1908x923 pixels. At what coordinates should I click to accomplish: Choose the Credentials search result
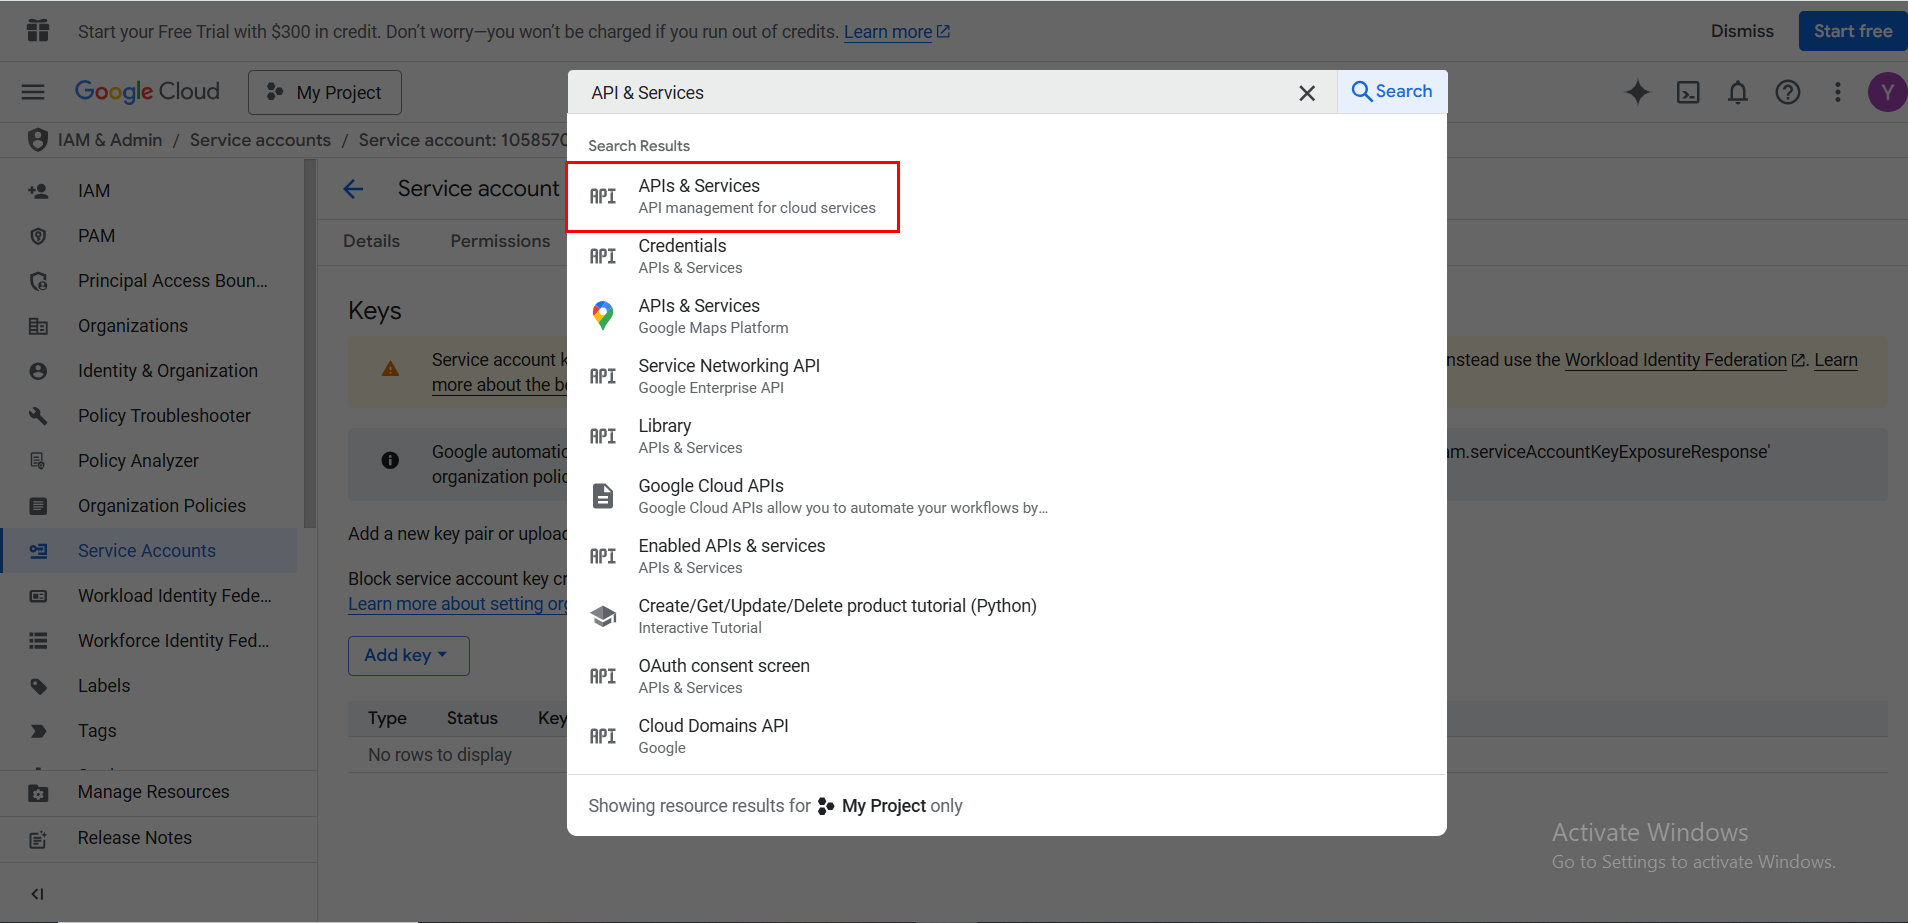(x=683, y=256)
